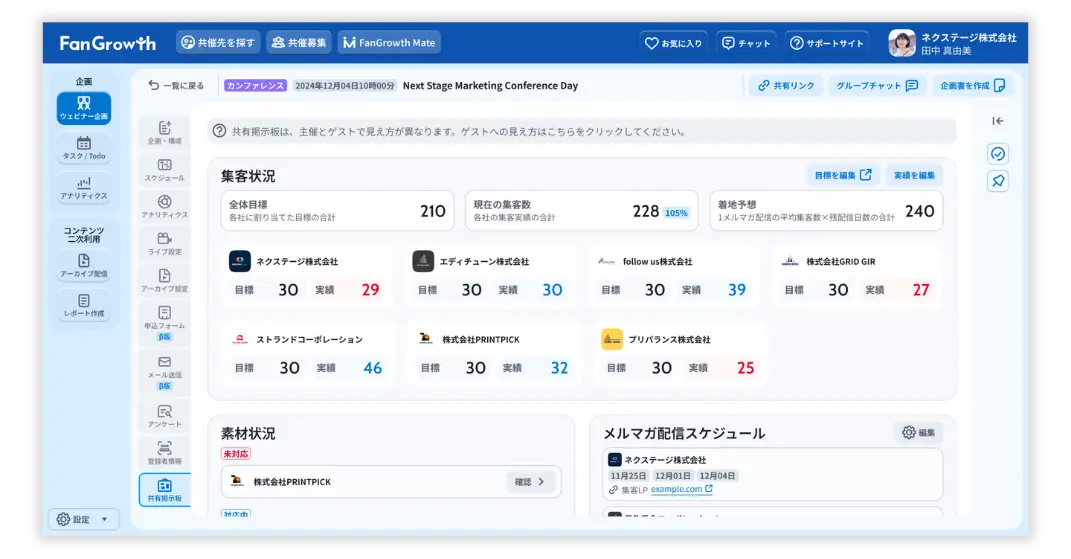This screenshot has height=559, width=1071.
Task: Open ライブ設定 in the inner menu
Action: 165,243
